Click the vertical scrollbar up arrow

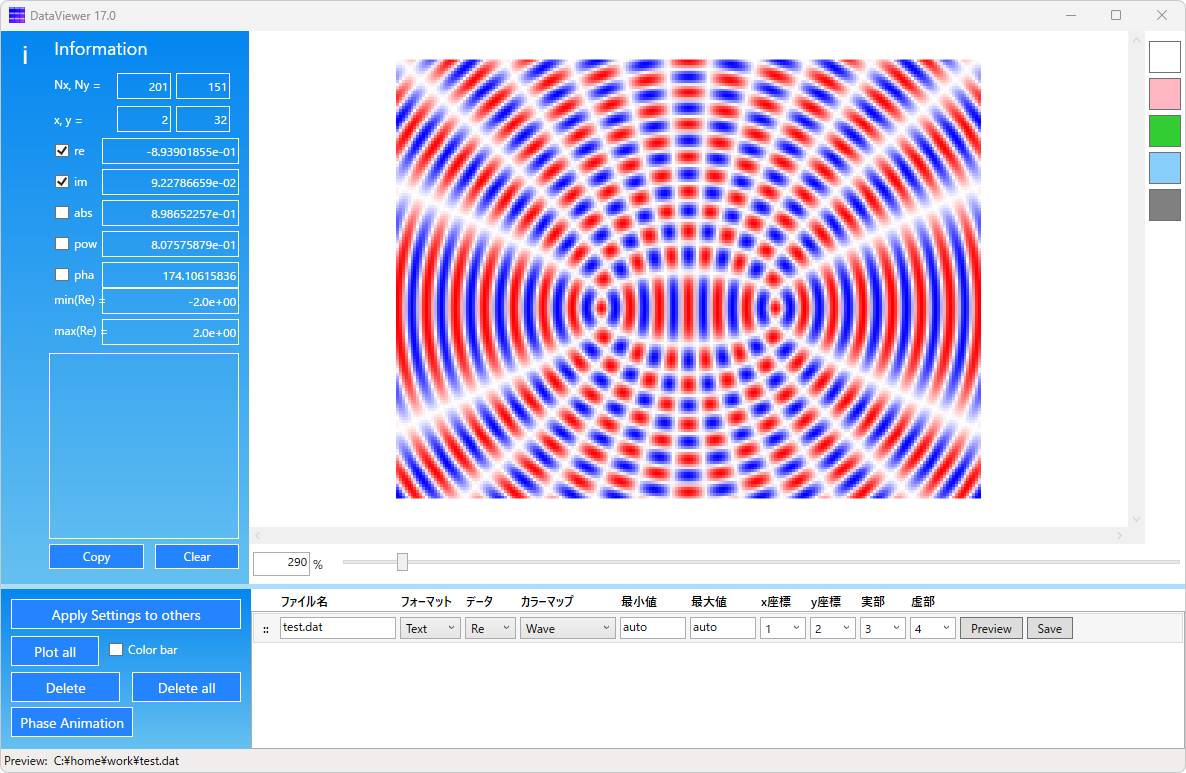[1136, 40]
